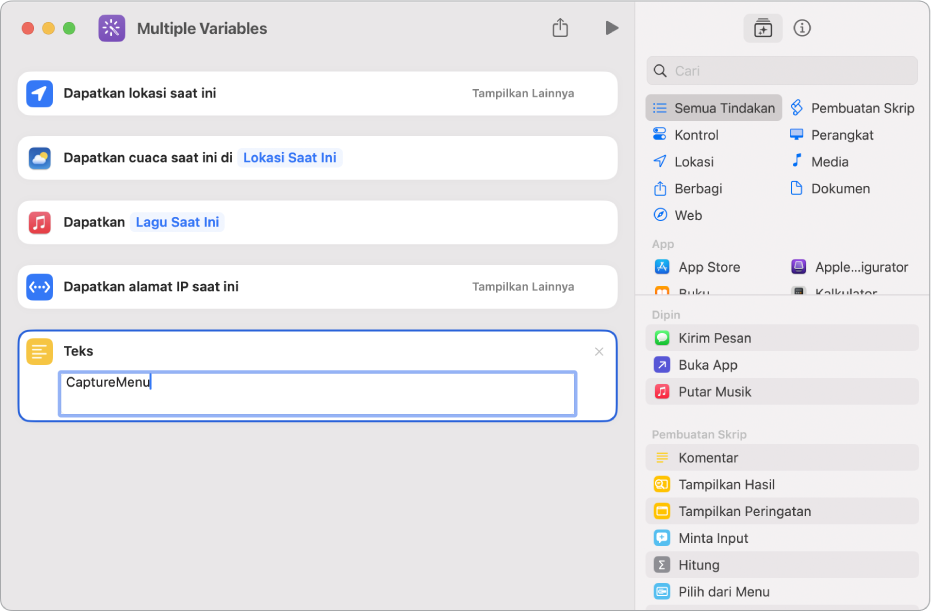Click the Cari search field
This screenshot has width=931, height=612.
point(782,71)
